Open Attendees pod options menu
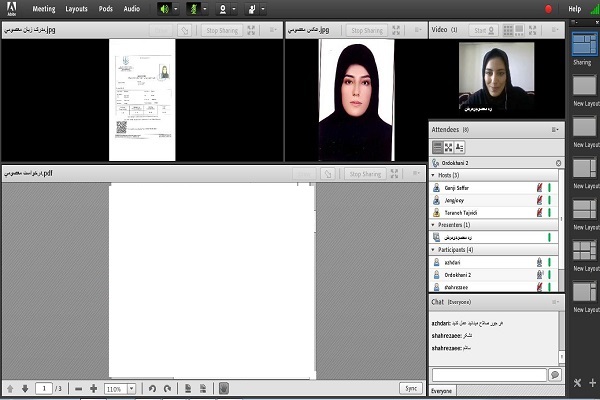 [x=555, y=130]
